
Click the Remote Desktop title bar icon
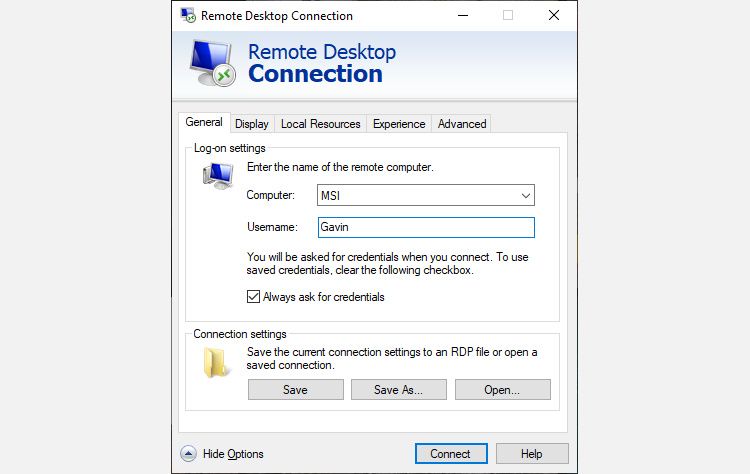[188, 15]
